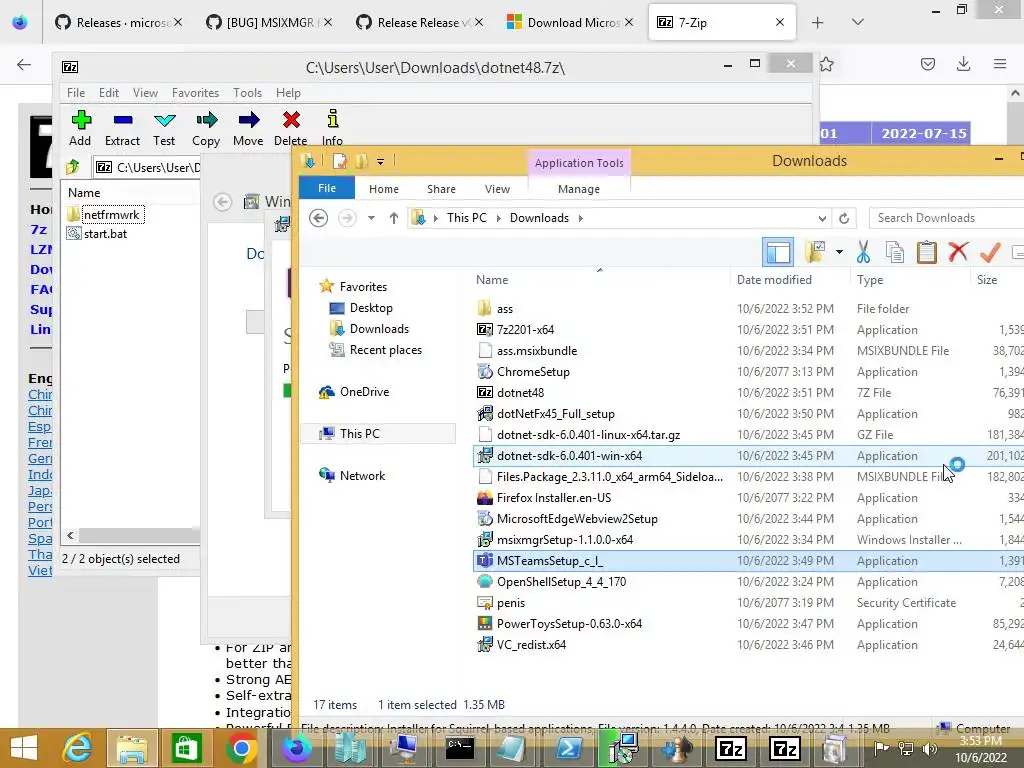The width and height of the screenshot is (1024, 768).
Task: Open the Help menu in 7-Zip
Action: coord(288,93)
